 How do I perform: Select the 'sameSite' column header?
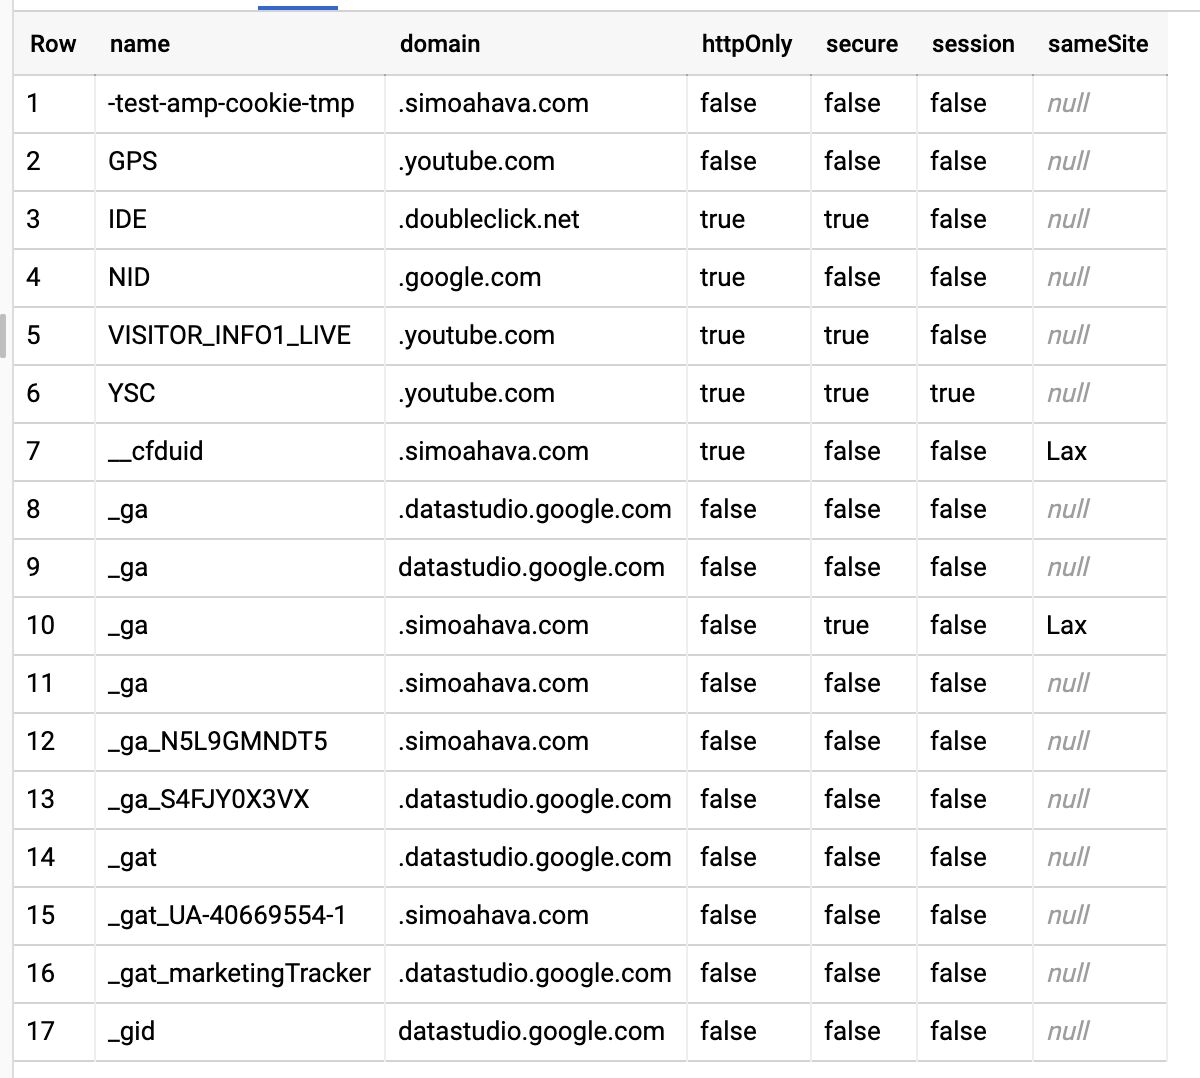point(1098,44)
